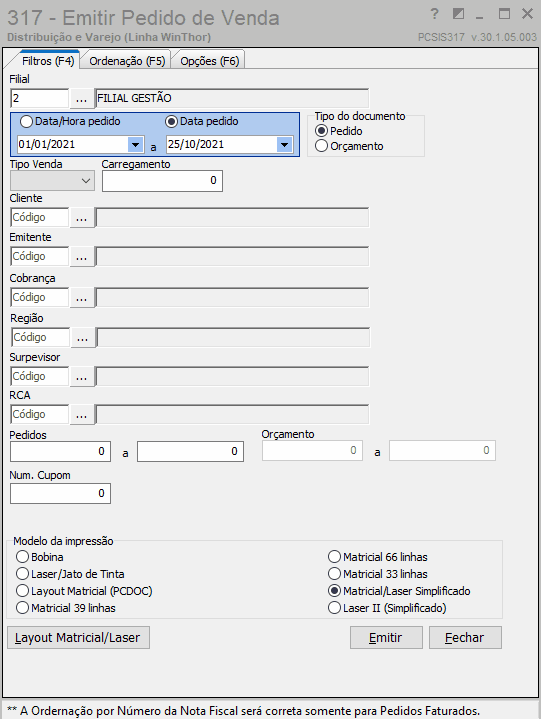Click the Layout Matricial/Laser button
This screenshot has height=719, width=541.
[78, 638]
